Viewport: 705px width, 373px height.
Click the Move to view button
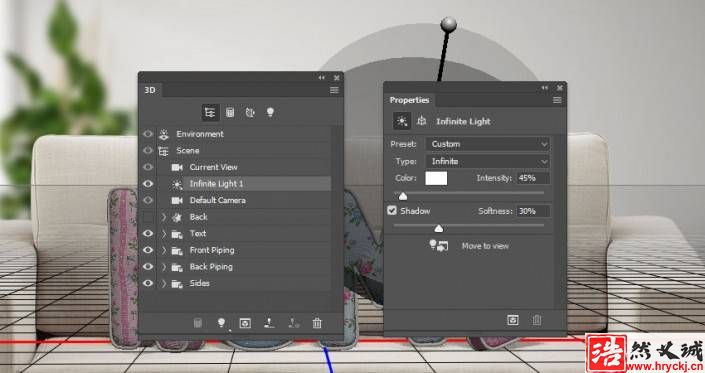pyautogui.click(x=469, y=246)
